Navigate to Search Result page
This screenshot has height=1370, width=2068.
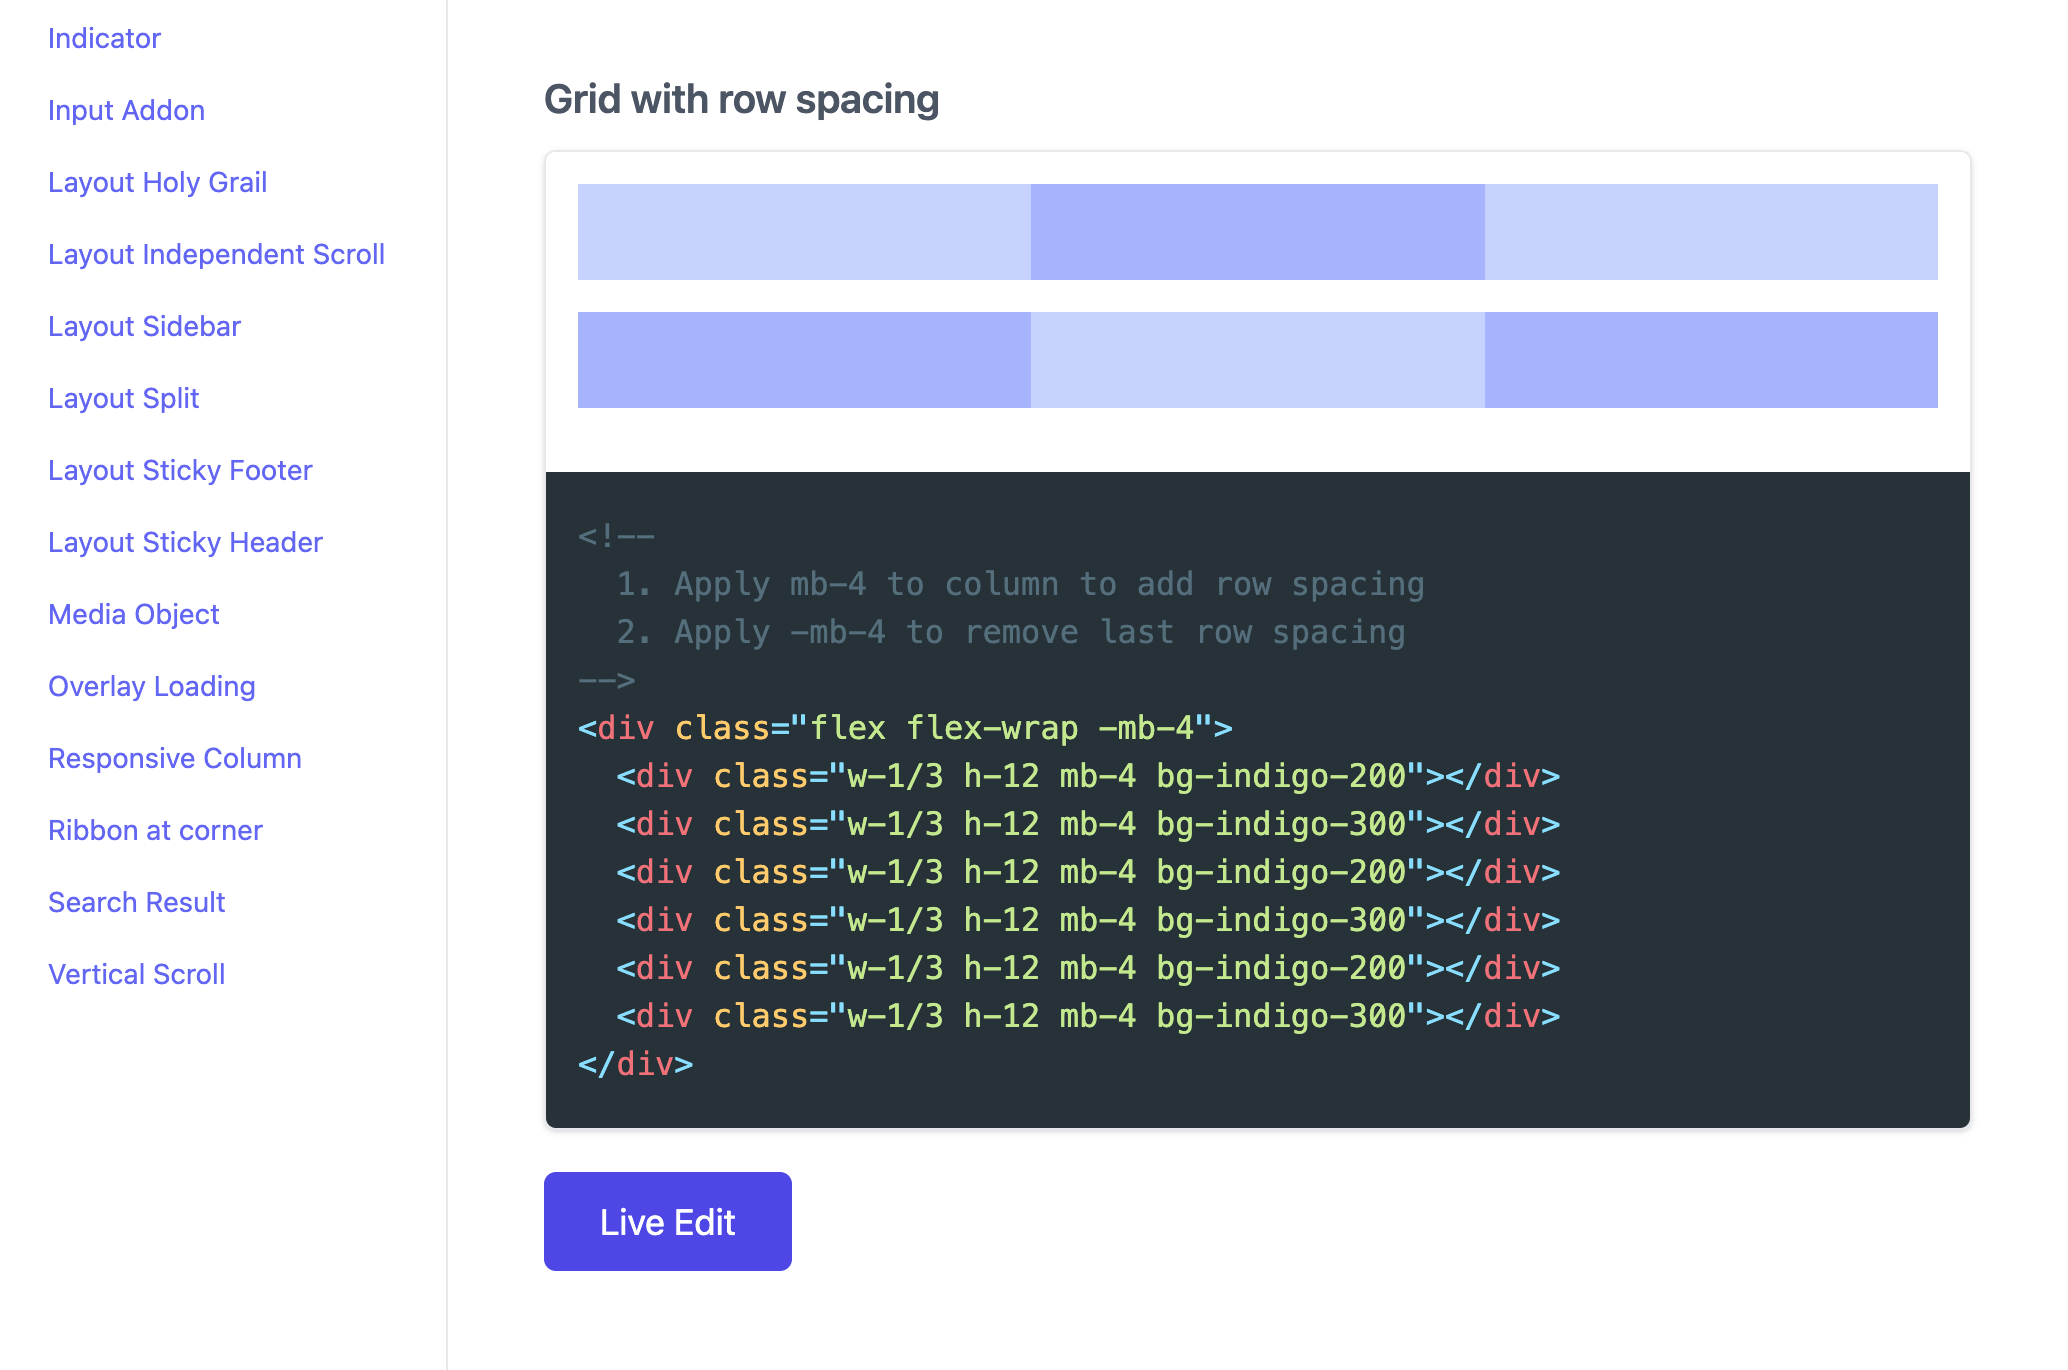pyautogui.click(x=136, y=902)
